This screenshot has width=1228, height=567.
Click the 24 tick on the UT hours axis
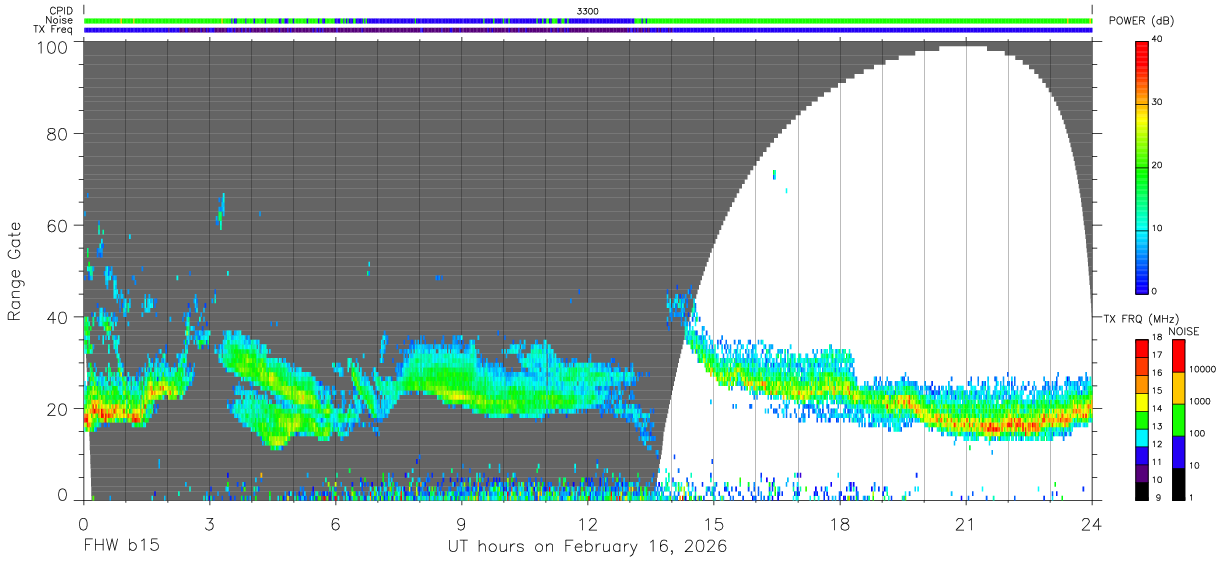[x=1092, y=525]
